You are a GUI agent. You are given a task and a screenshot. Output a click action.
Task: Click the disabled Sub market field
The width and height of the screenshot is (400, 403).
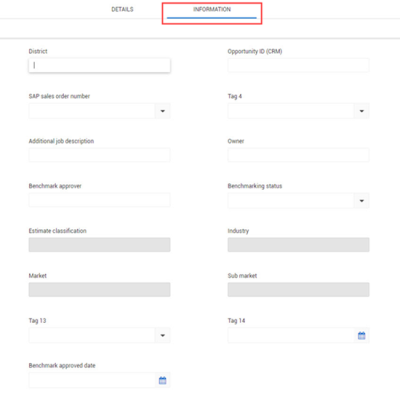click(x=298, y=290)
